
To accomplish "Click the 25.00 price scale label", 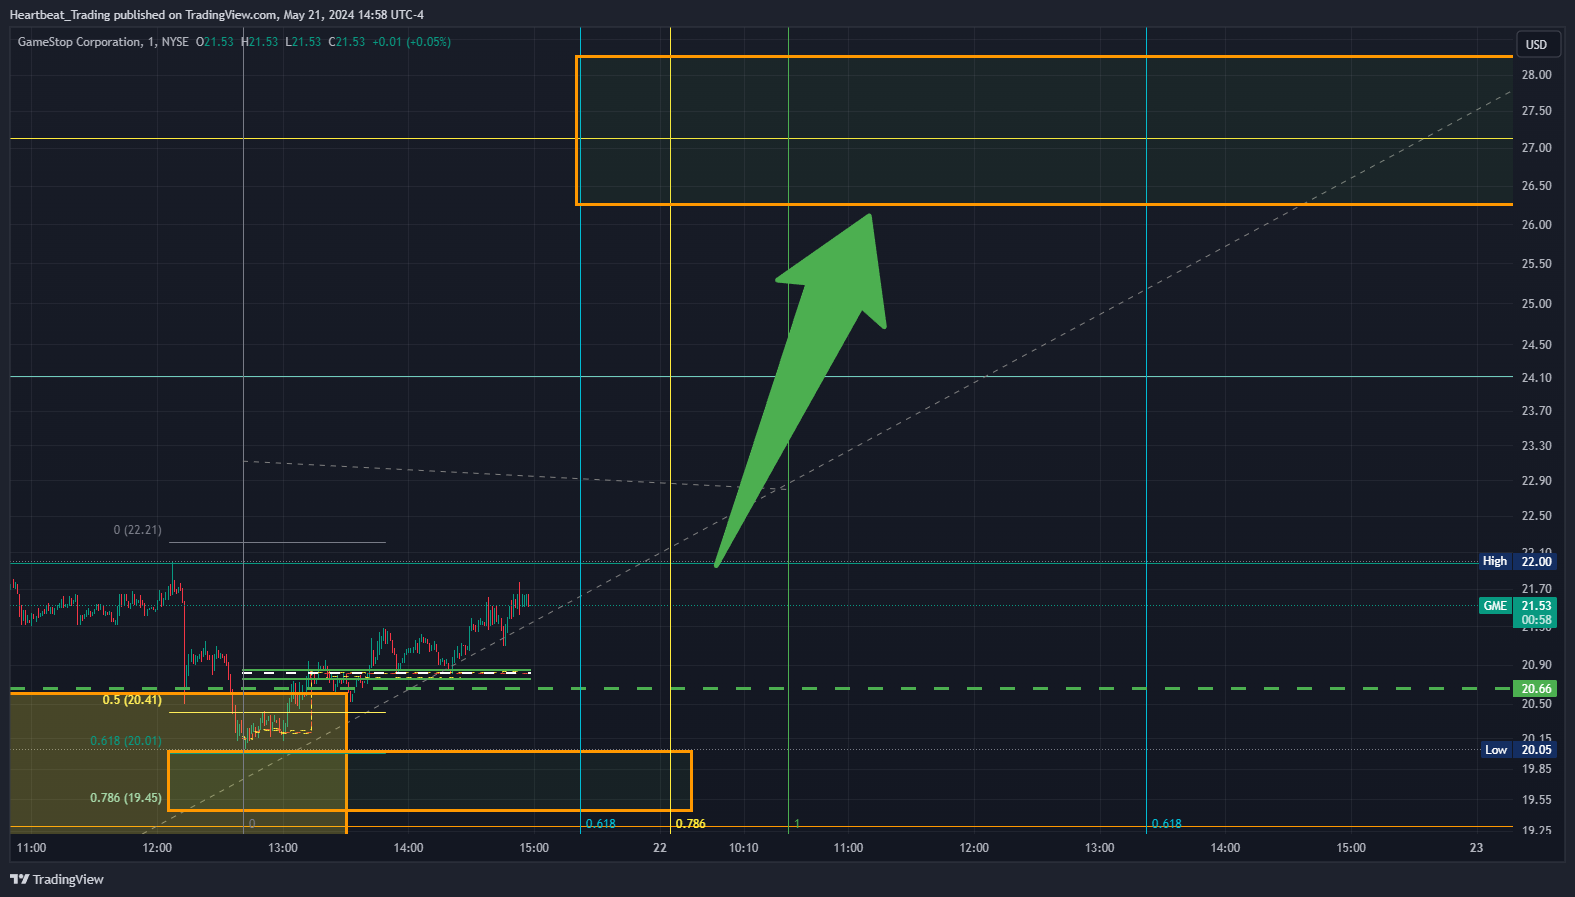I will click(x=1536, y=304).
